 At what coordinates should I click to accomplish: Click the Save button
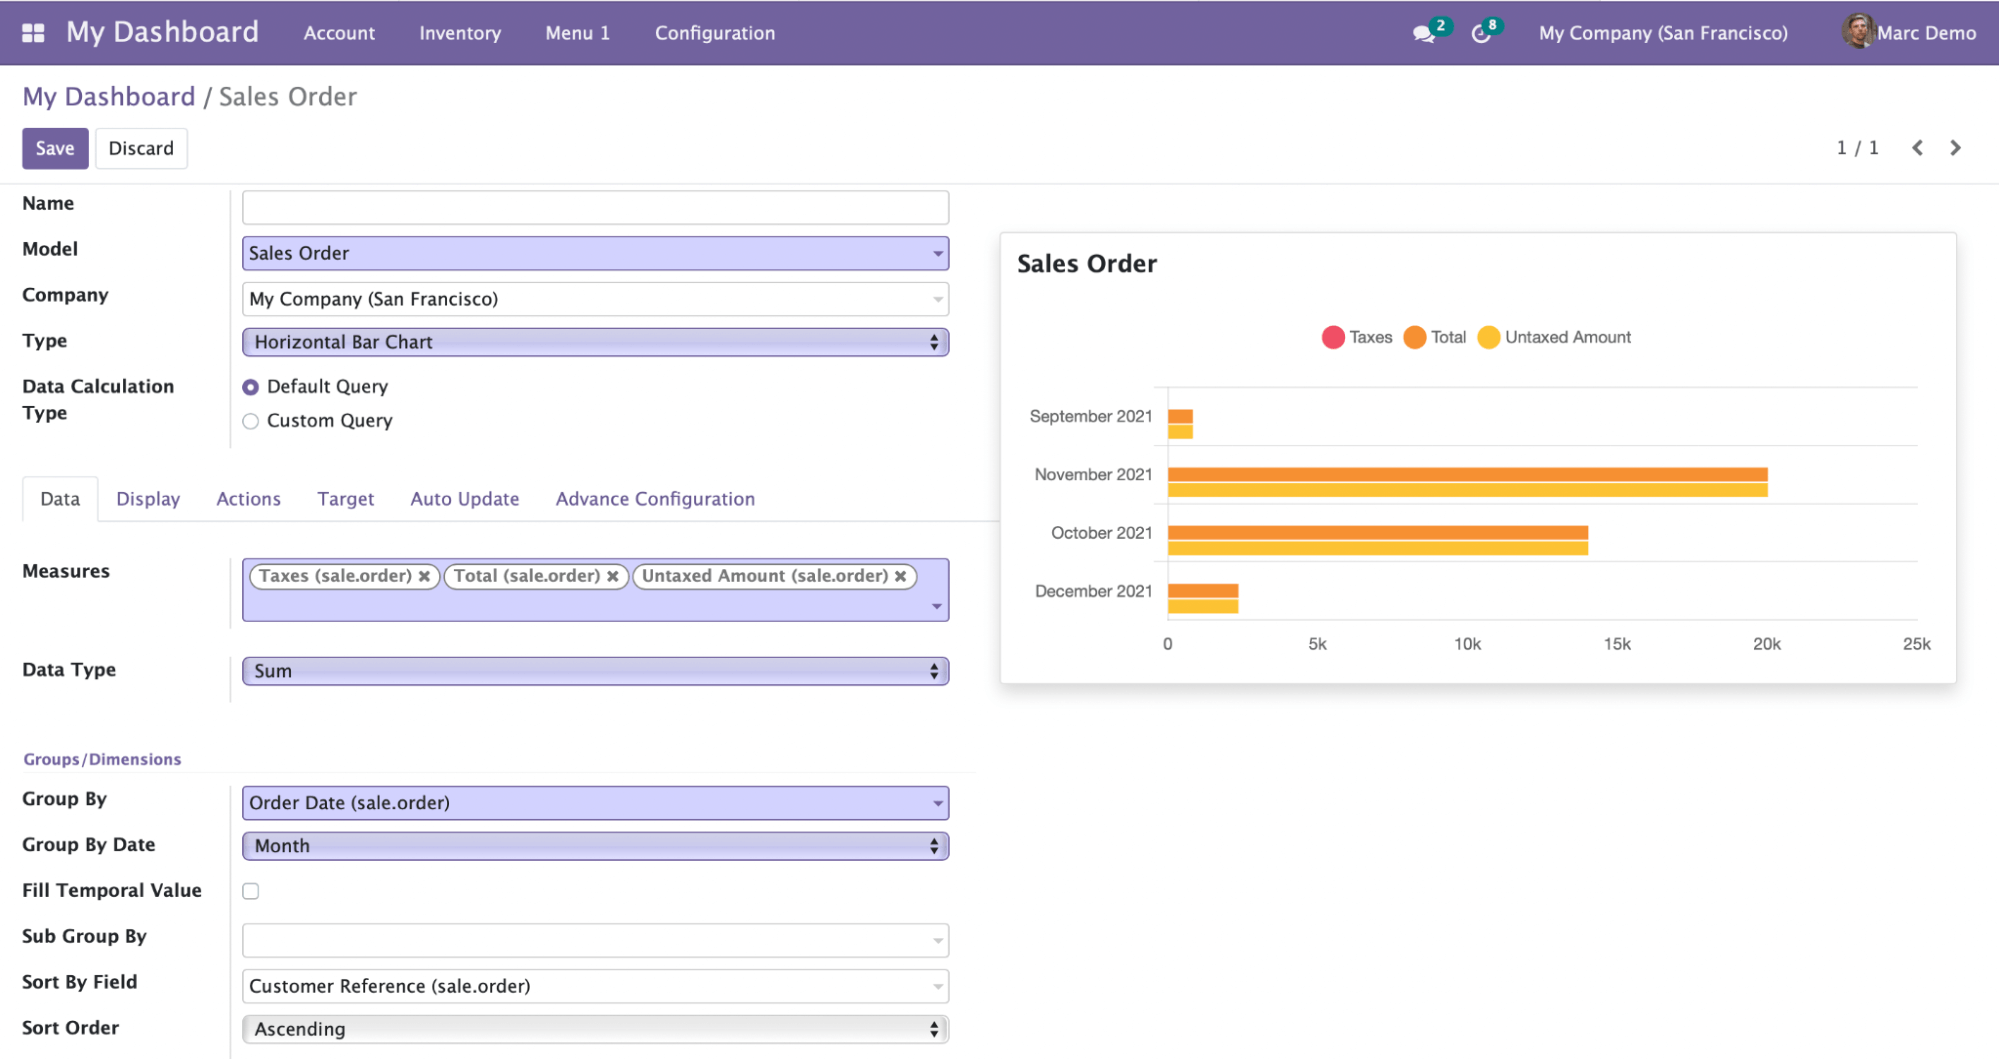pyautogui.click(x=55, y=148)
